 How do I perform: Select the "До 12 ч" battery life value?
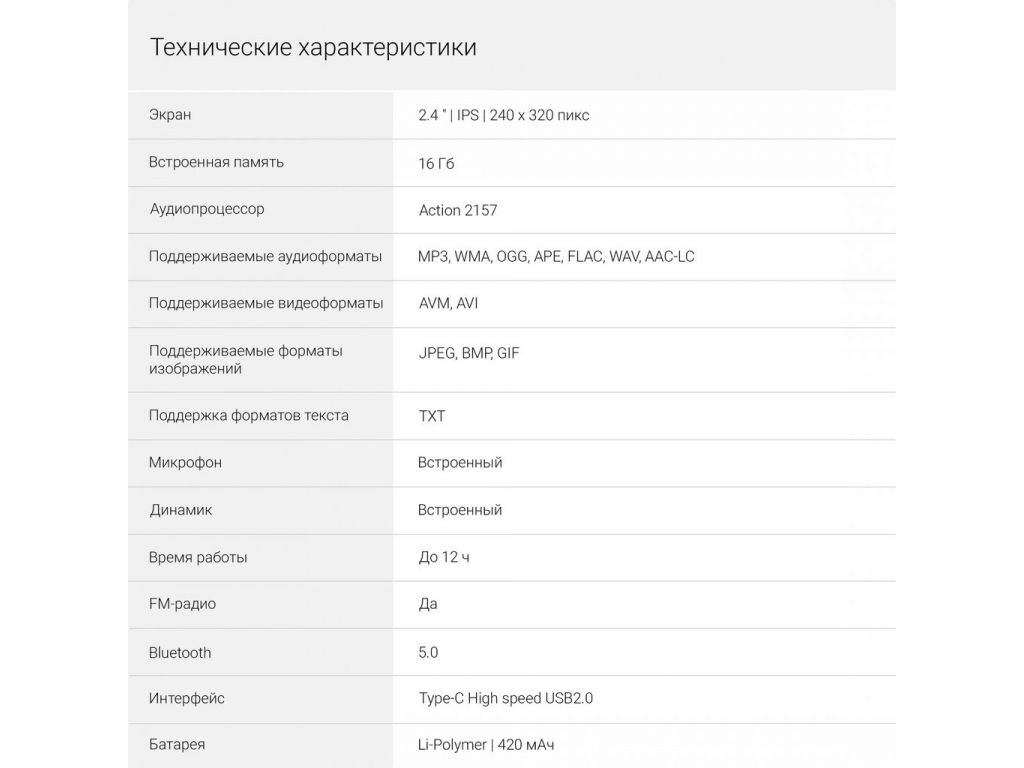point(444,557)
